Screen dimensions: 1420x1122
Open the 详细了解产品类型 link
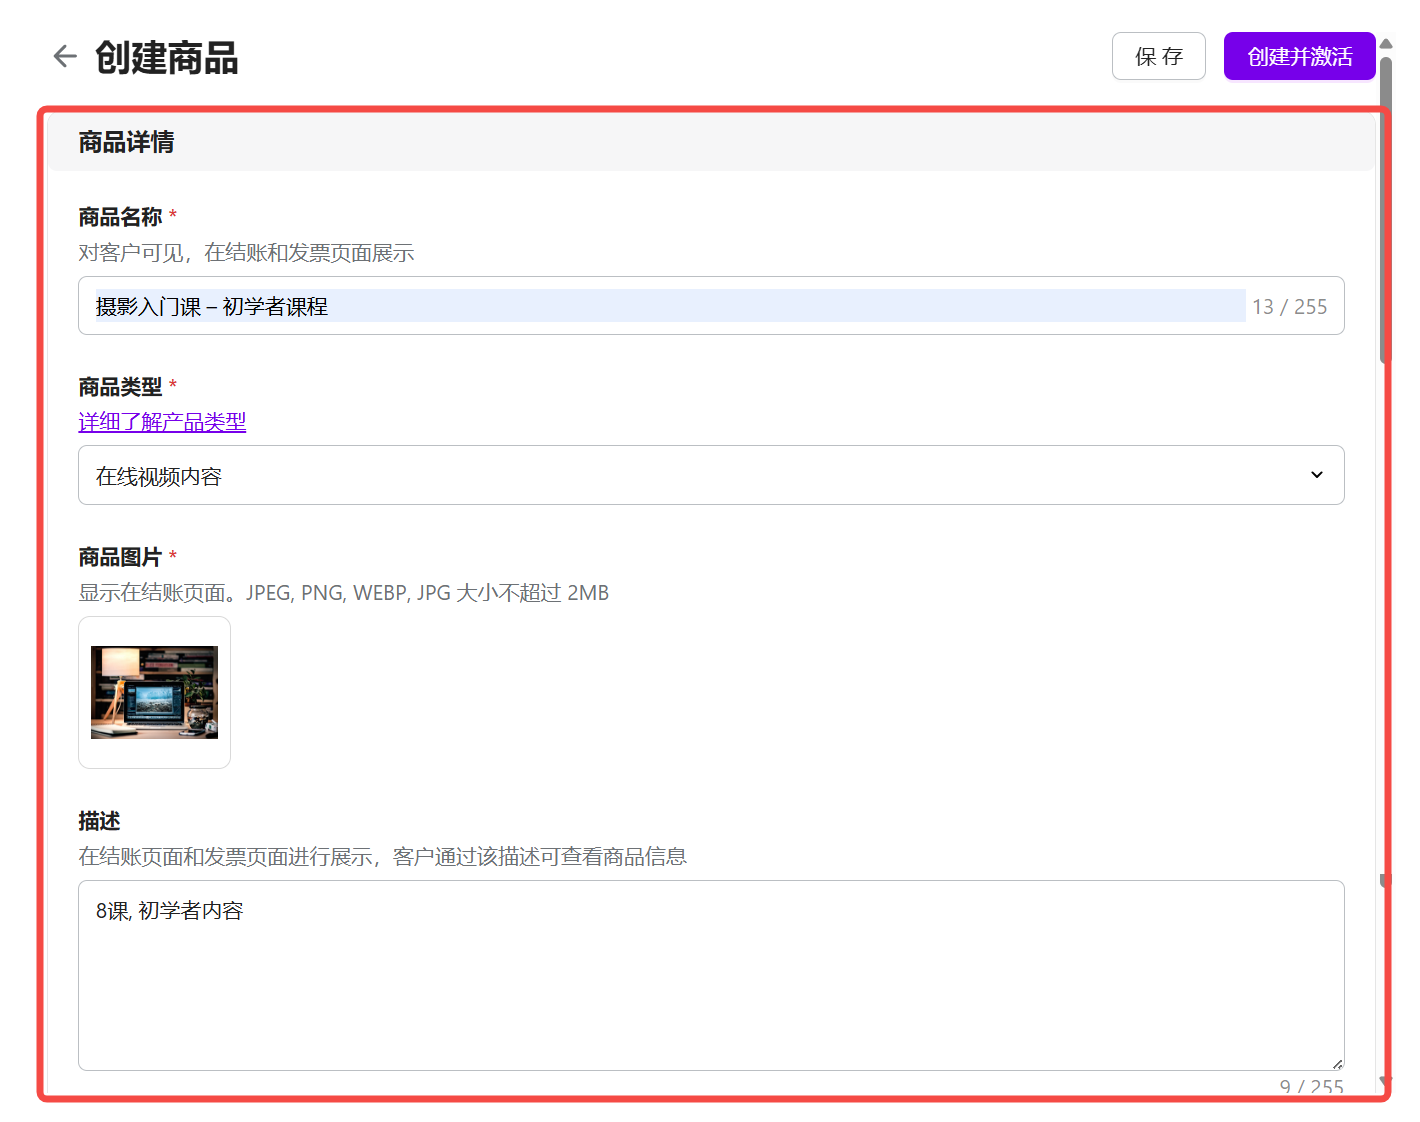162,422
